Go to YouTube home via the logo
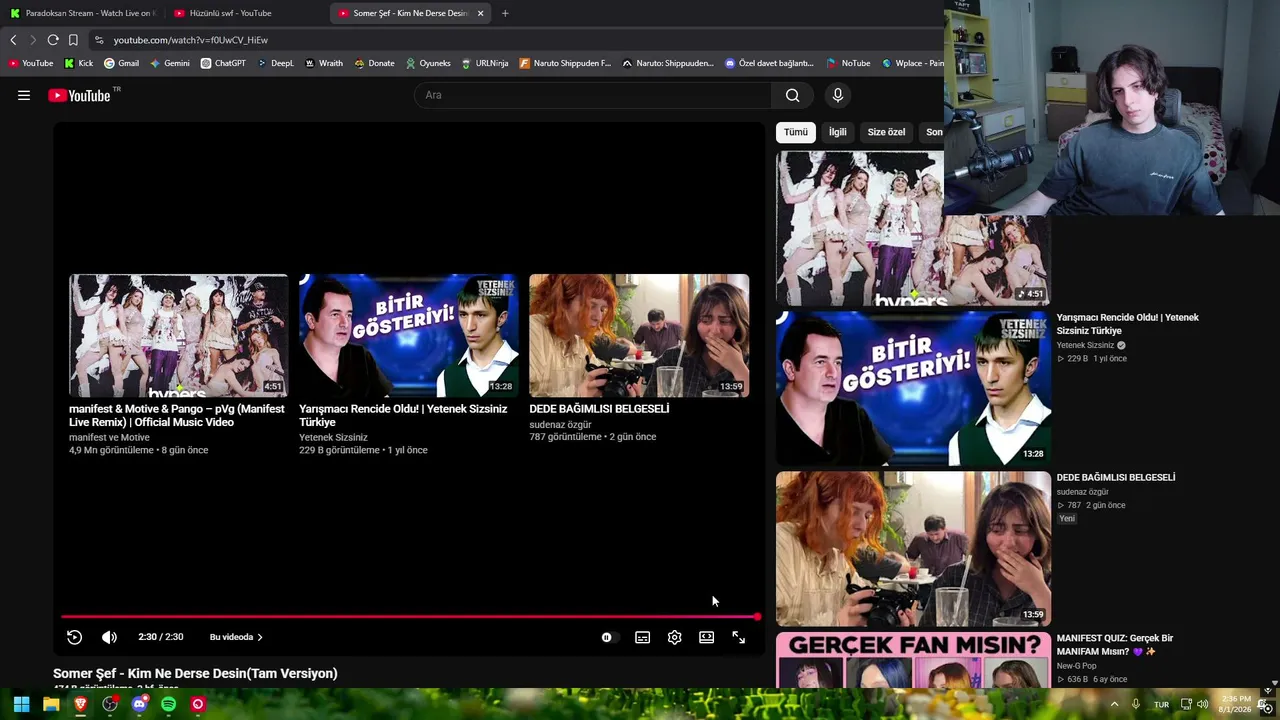Screen dimensions: 1280x720 pyautogui.click(x=79, y=95)
